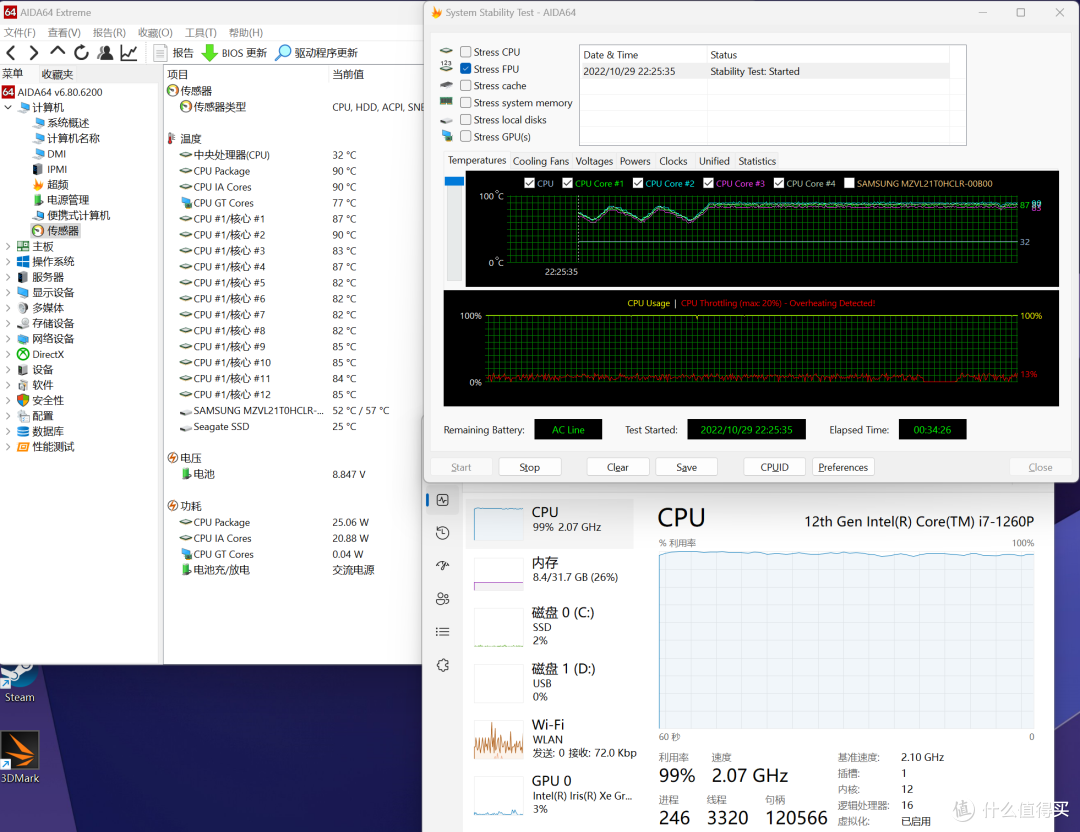The width and height of the screenshot is (1080, 832).
Task: Collapse the 计算机 tree node
Action: 8,107
